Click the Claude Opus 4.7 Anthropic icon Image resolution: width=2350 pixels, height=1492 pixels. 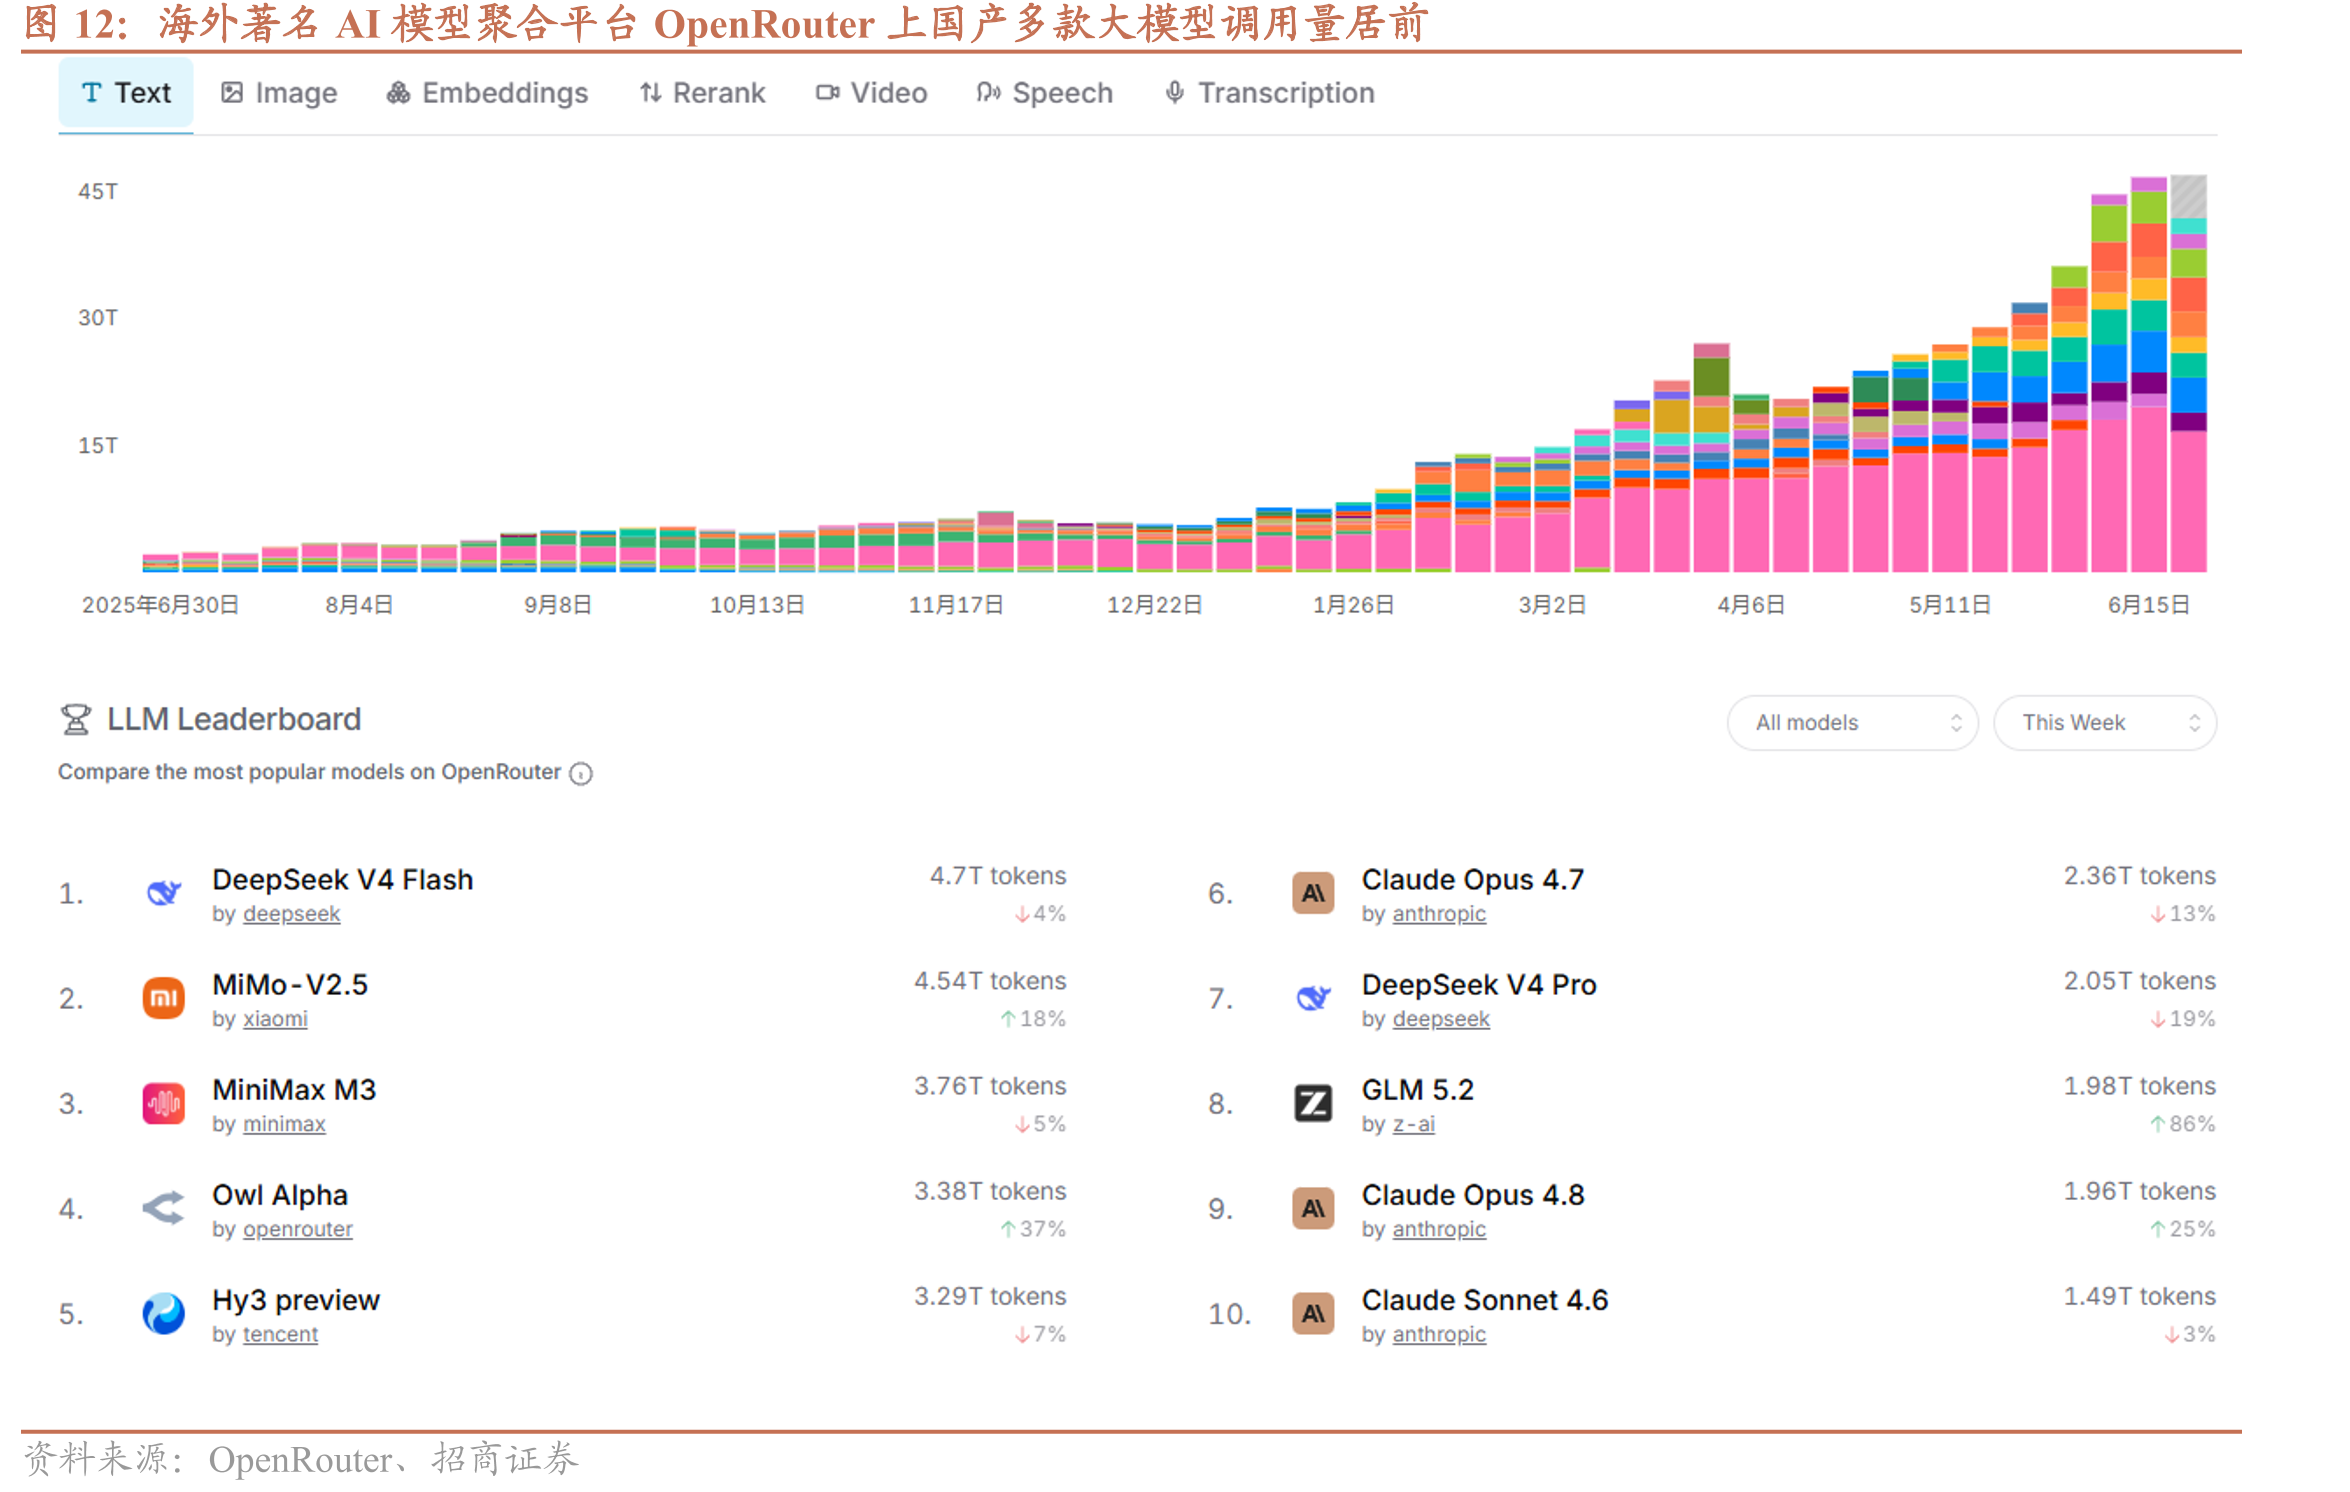(1313, 893)
